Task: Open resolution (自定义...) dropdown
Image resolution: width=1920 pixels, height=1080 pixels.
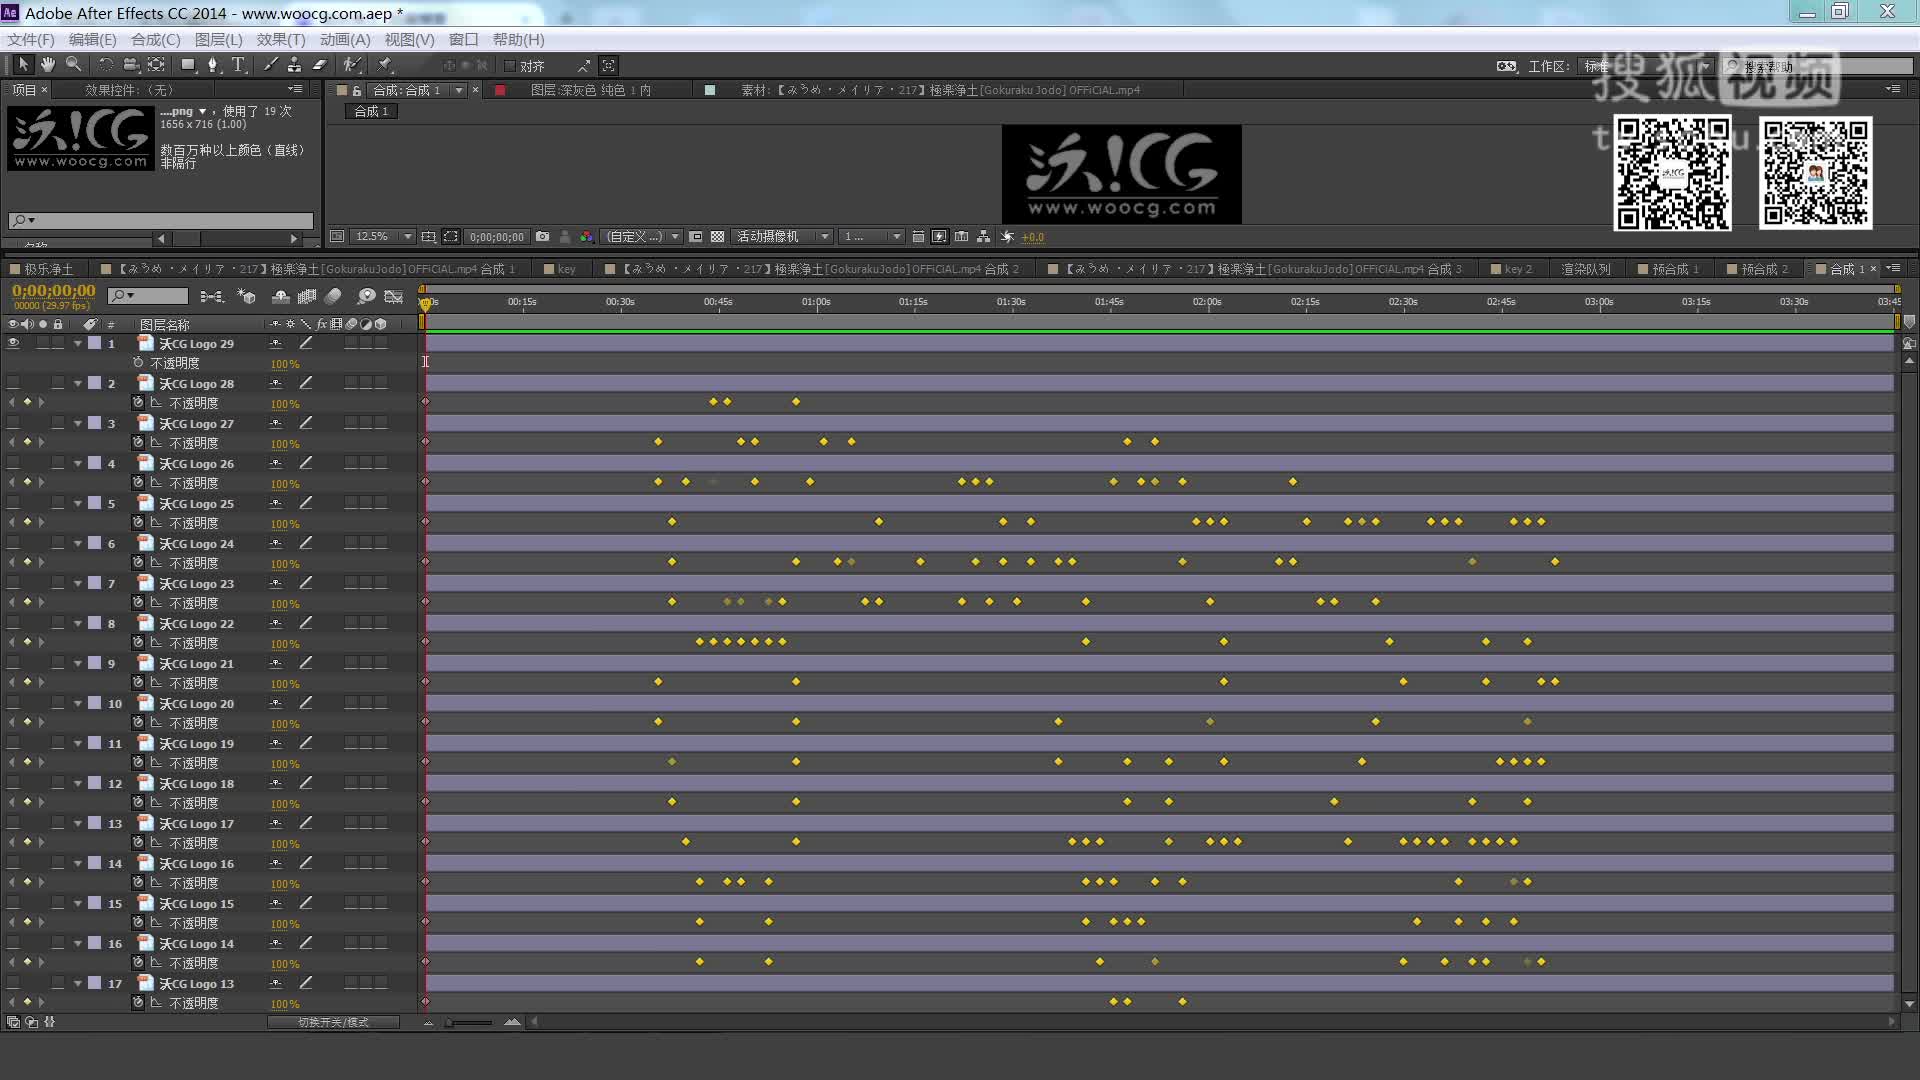Action: pyautogui.click(x=641, y=237)
